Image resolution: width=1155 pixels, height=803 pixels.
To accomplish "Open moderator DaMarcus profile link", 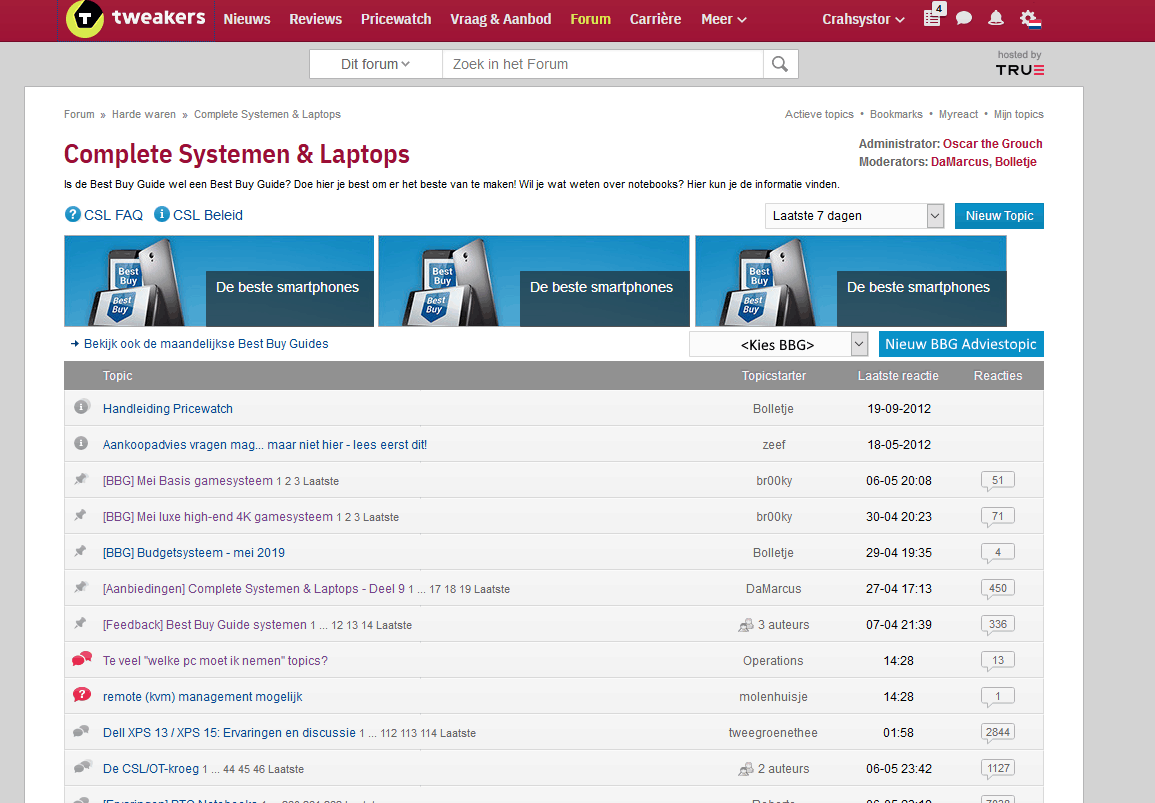I will coord(960,162).
